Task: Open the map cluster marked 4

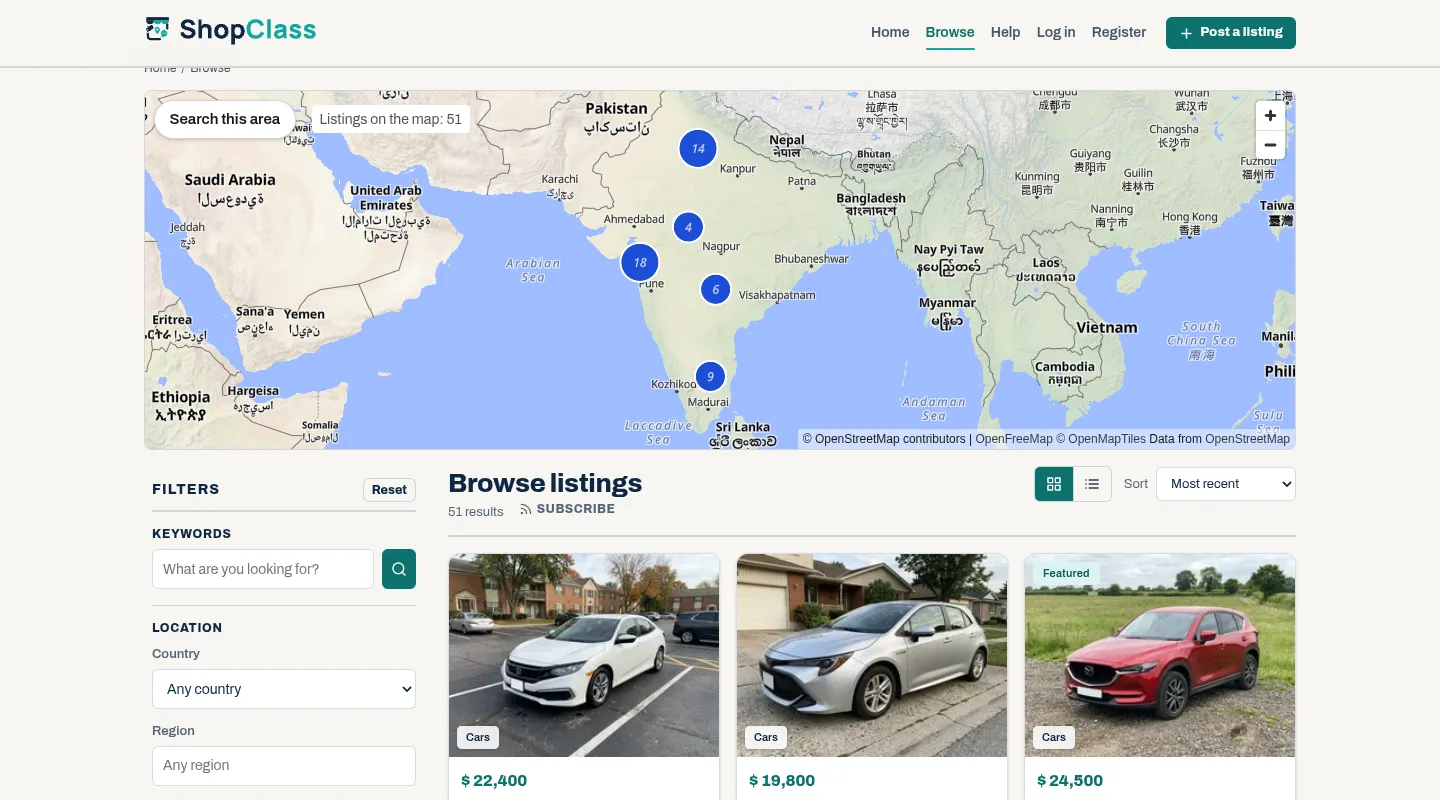Action: 688,227
